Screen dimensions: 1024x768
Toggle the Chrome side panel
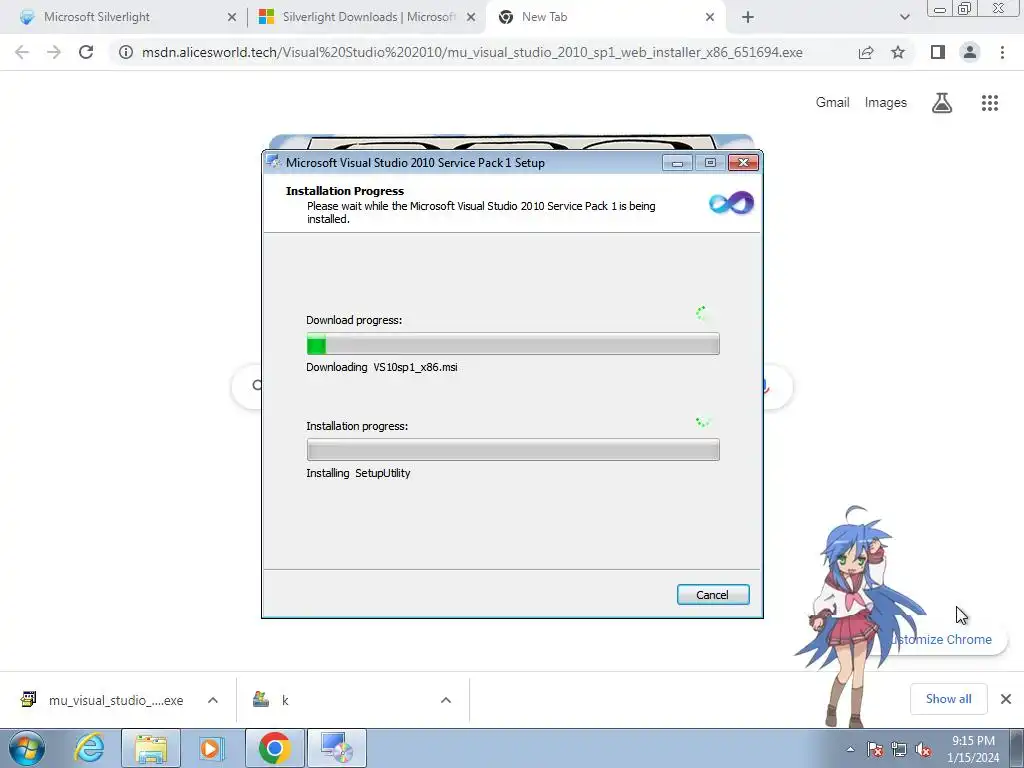(938, 52)
